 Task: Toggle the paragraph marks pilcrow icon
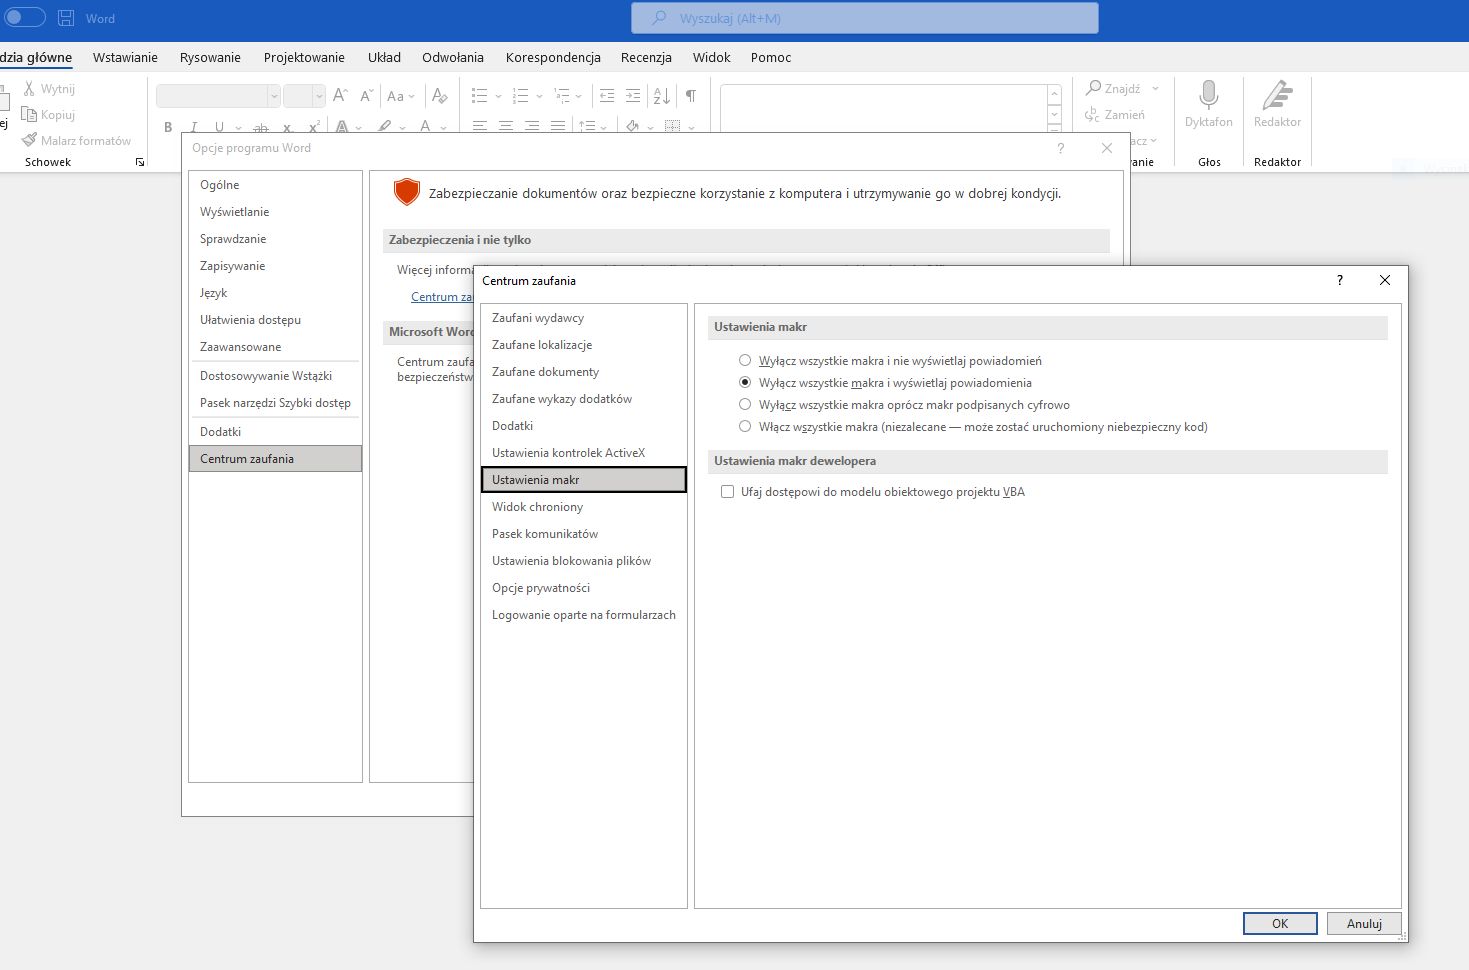click(x=690, y=96)
